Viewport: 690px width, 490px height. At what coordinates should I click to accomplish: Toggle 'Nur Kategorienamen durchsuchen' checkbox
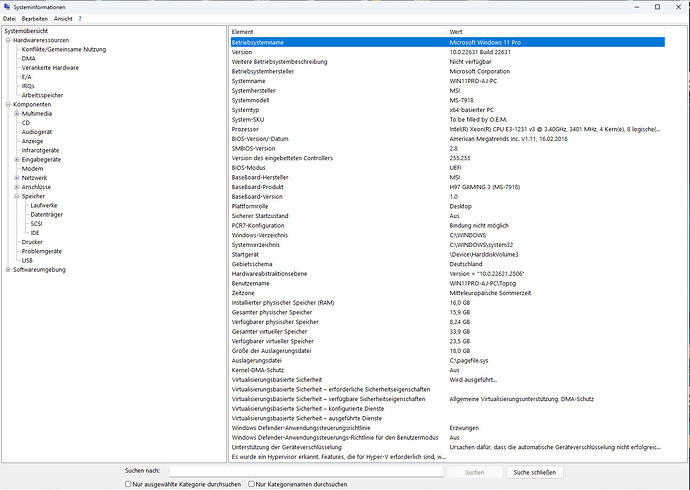pyautogui.click(x=250, y=484)
